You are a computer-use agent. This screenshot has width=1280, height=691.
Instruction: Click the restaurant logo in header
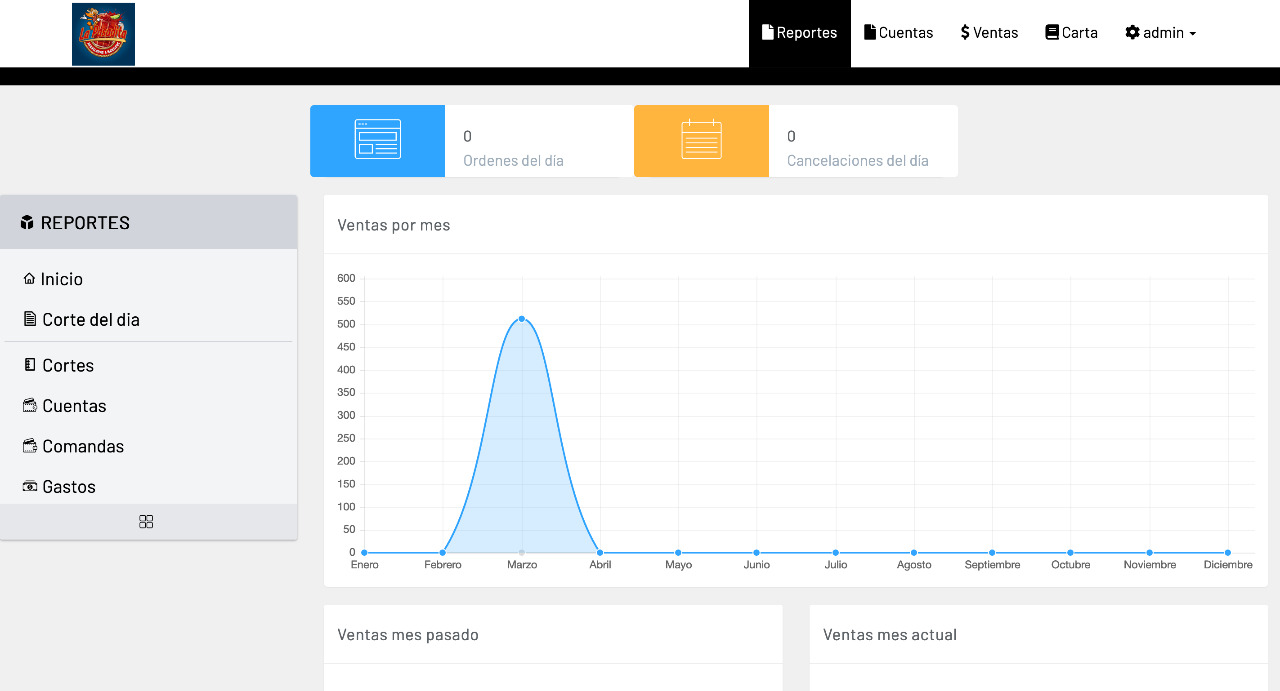(103, 34)
